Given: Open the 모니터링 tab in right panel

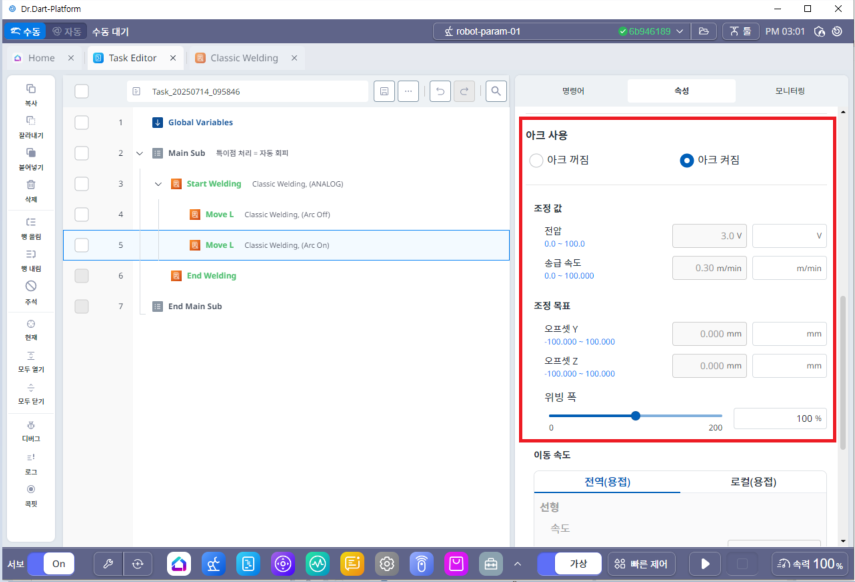Looking at the screenshot, I should 790,91.
